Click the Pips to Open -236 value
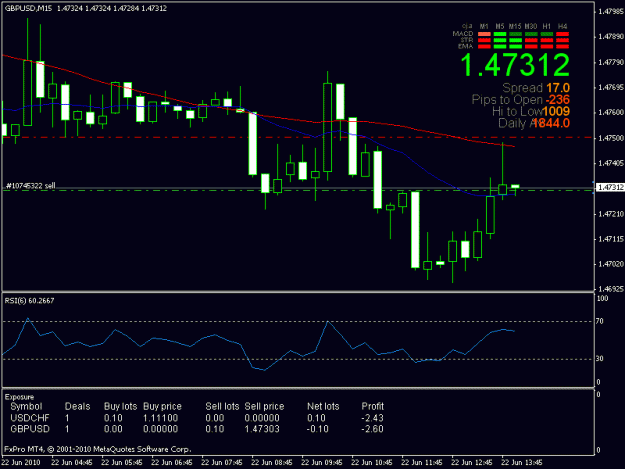 coord(557,100)
